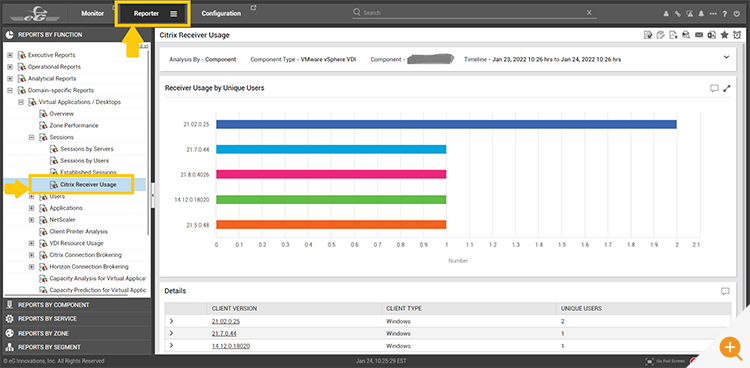Collapse Virtual Applications / Desktops node

pyautogui.click(x=21, y=102)
